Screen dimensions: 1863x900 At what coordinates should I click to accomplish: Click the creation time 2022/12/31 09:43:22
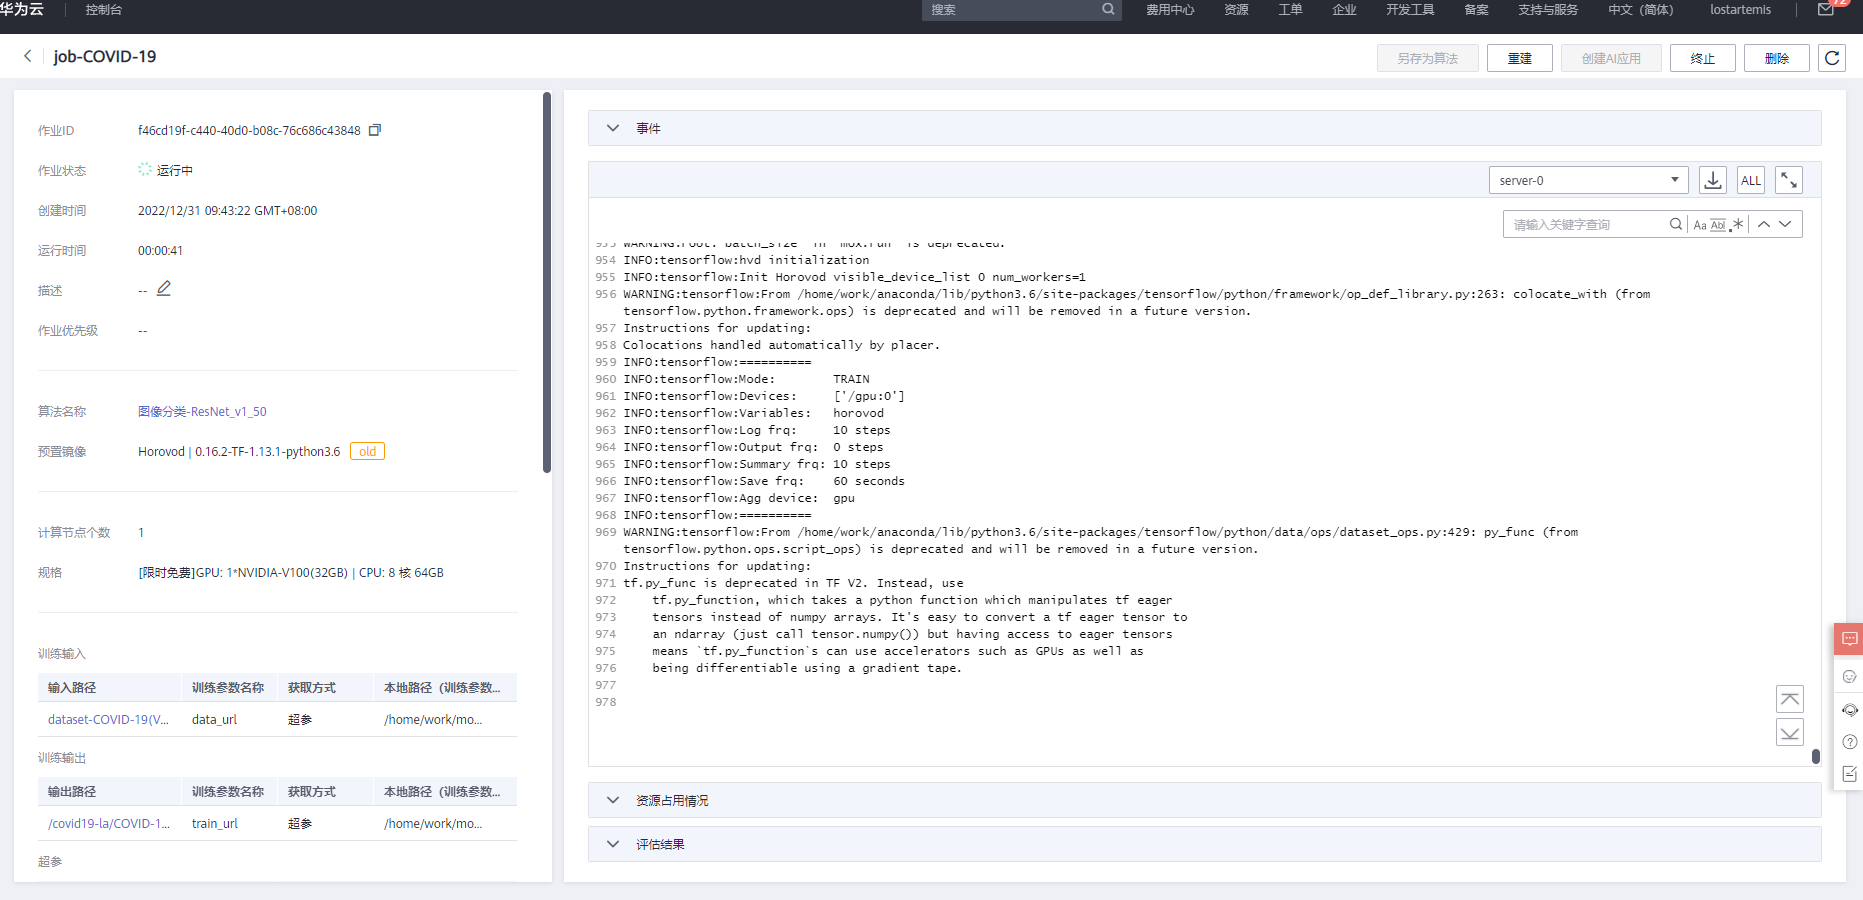[228, 210]
